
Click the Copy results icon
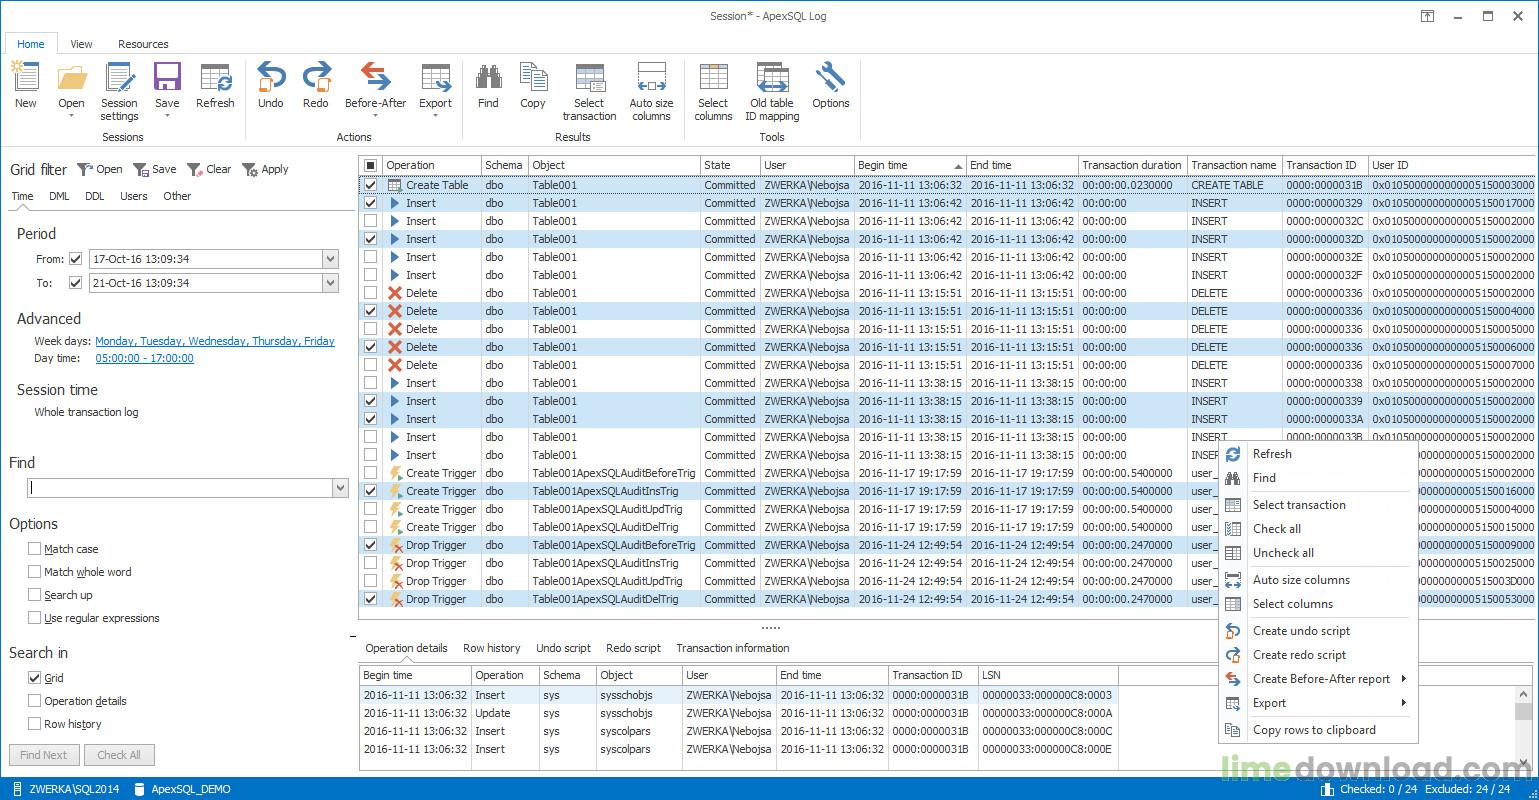[x=533, y=90]
